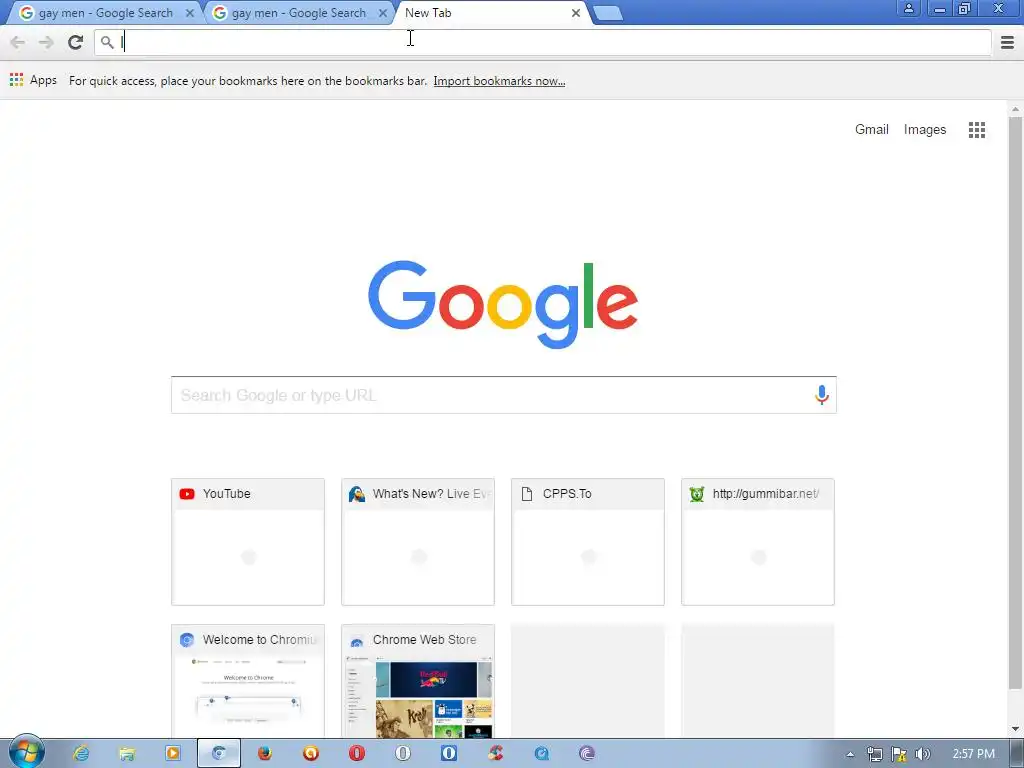Open the gummibar.net tile
Viewport: 1024px width, 768px height.
click(x=758, y=541)
